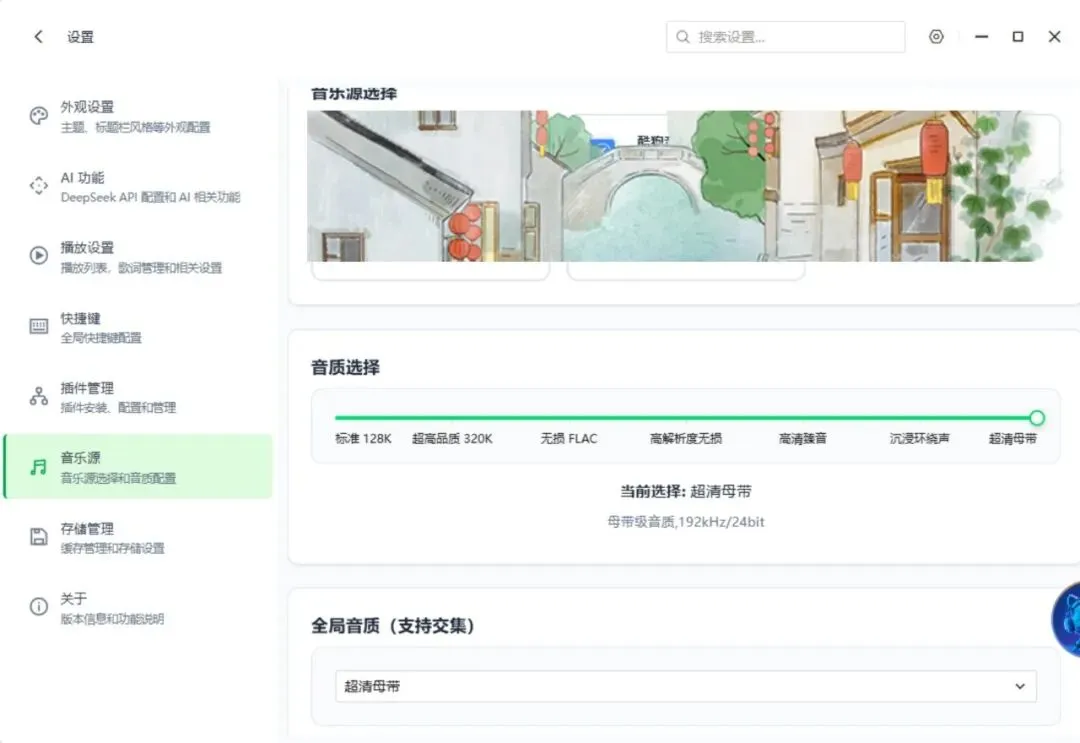Click the 母带级音质,192kHz/24bit description
Viewport: 1080px width, 743px height.
coord(686,522)
